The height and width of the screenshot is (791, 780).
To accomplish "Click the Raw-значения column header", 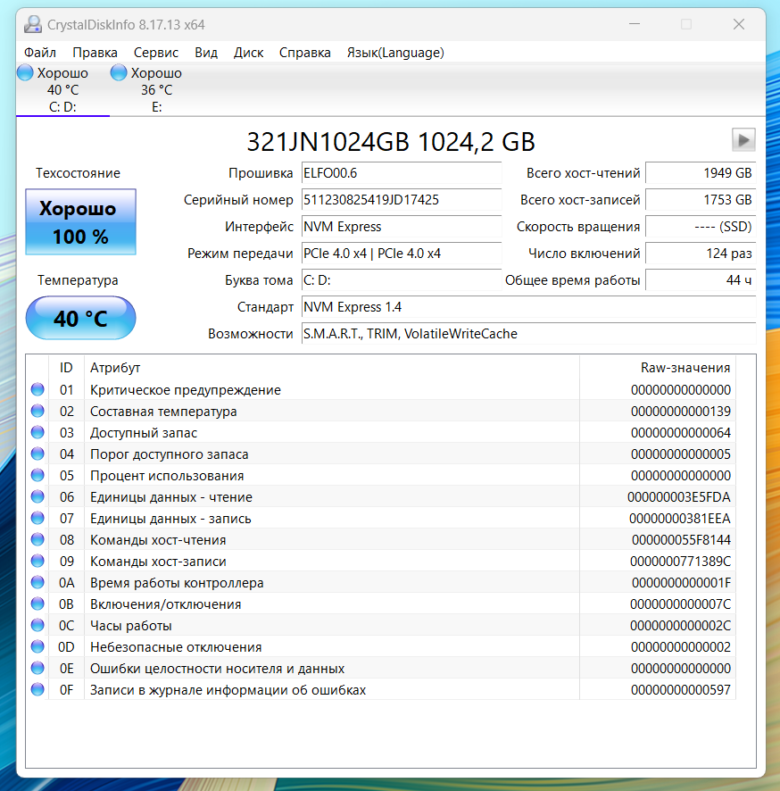I will [657, 367].
